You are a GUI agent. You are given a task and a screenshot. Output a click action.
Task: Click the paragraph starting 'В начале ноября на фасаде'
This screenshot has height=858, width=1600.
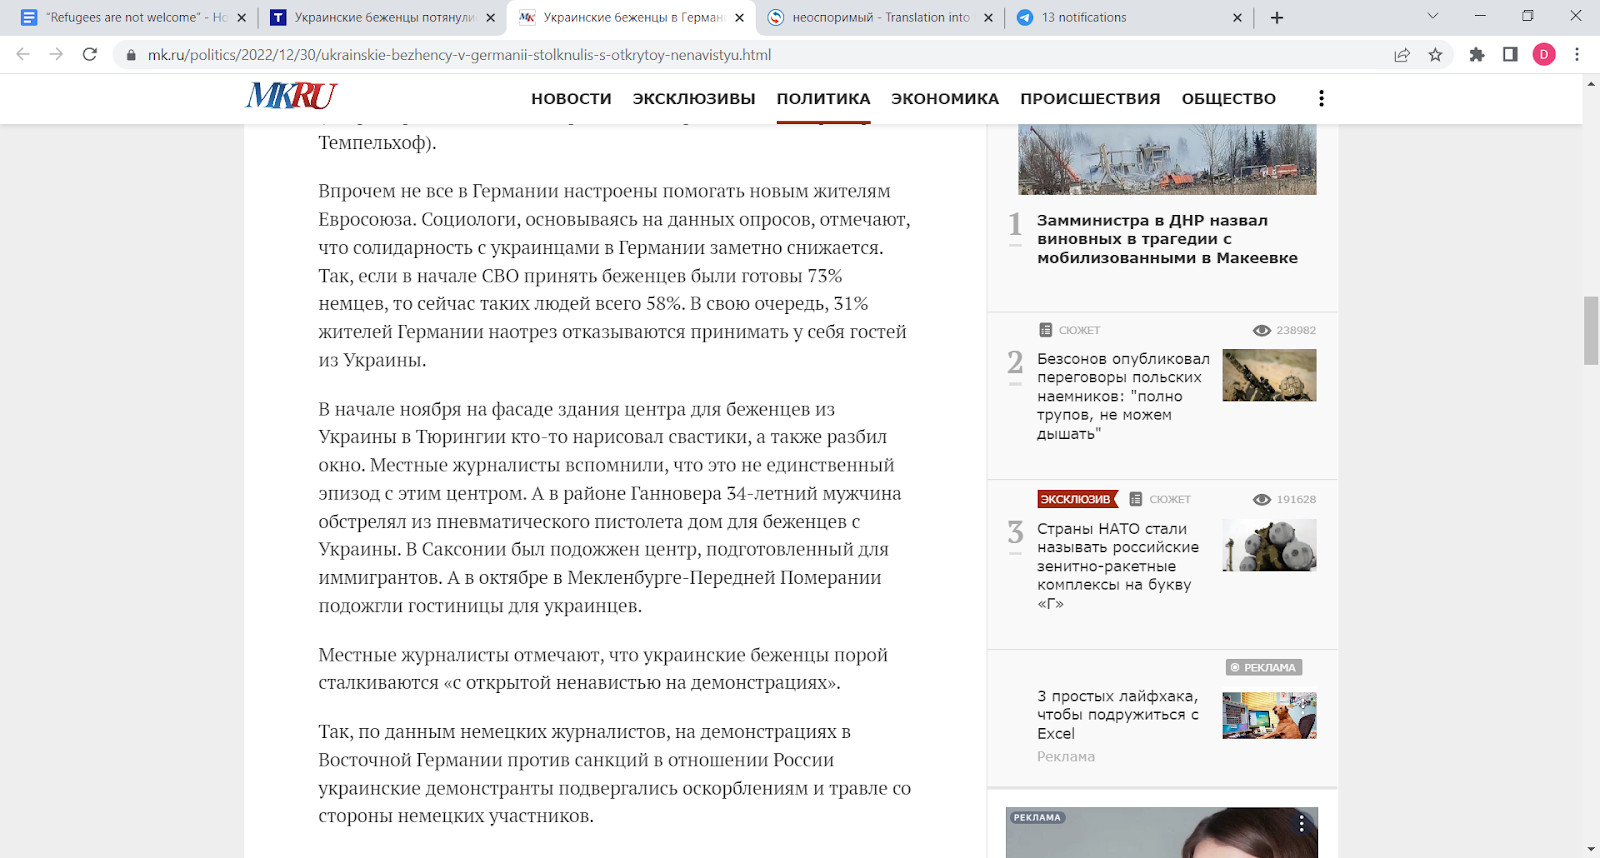tap(610, 507)
